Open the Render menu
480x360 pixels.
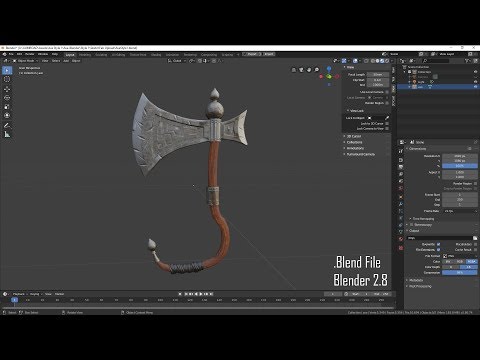click(30, 54)
